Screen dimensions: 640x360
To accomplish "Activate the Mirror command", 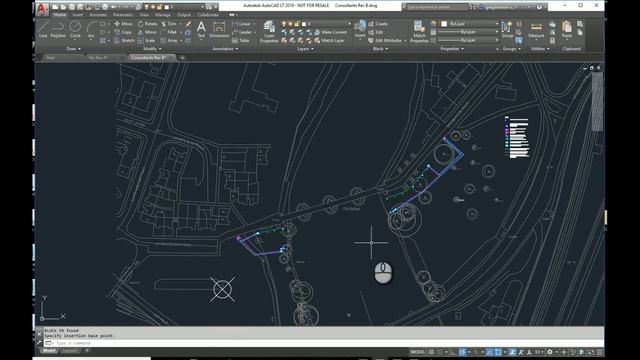I will 147,32.
